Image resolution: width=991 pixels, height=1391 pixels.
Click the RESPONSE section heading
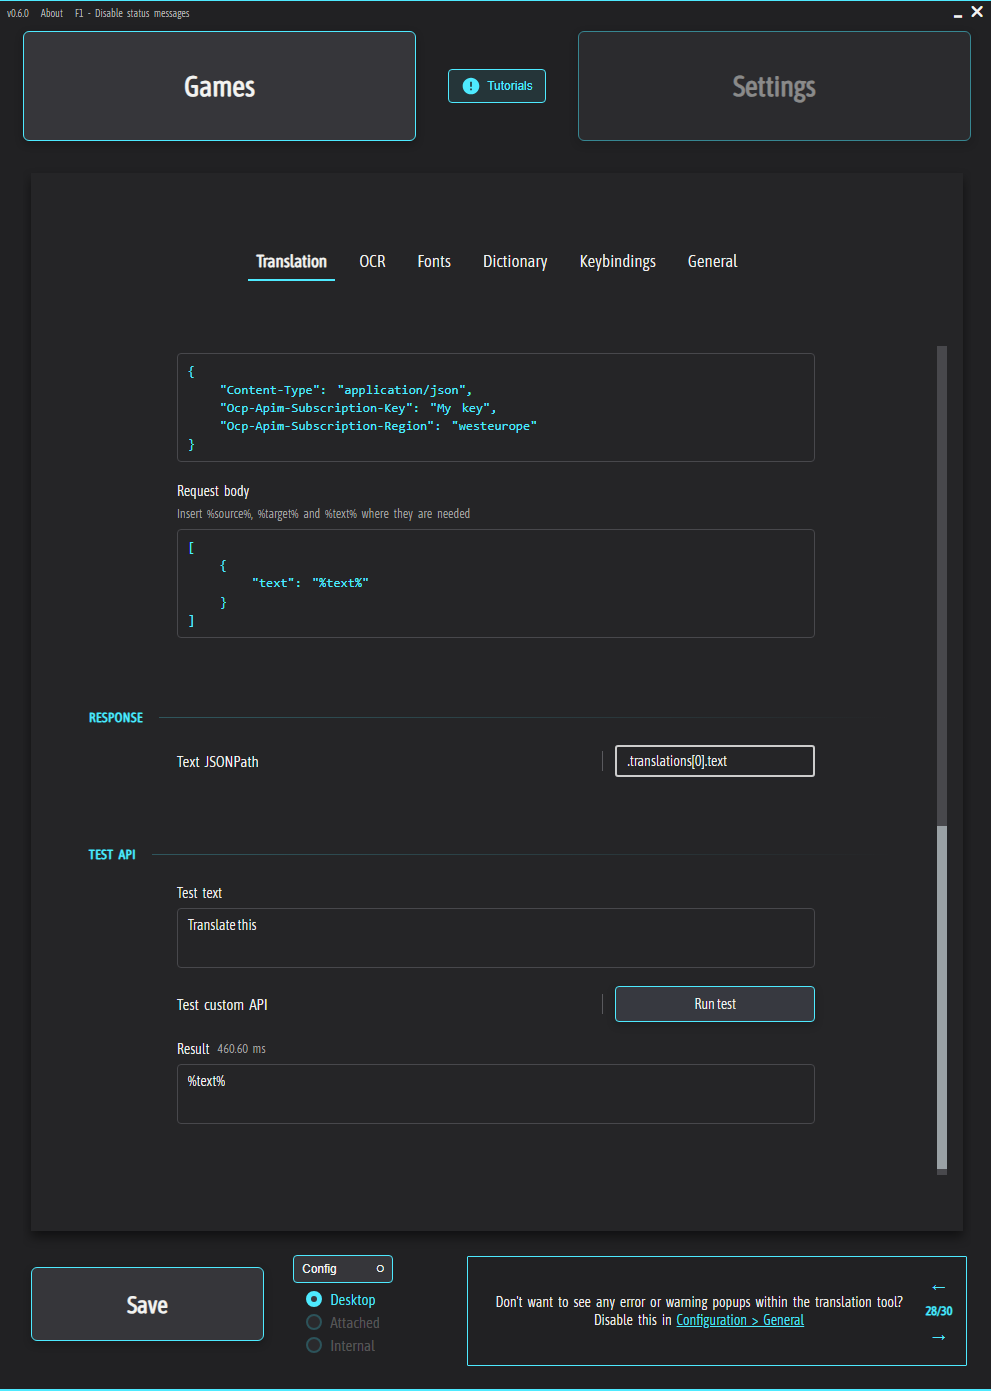[x=116, y=718]
